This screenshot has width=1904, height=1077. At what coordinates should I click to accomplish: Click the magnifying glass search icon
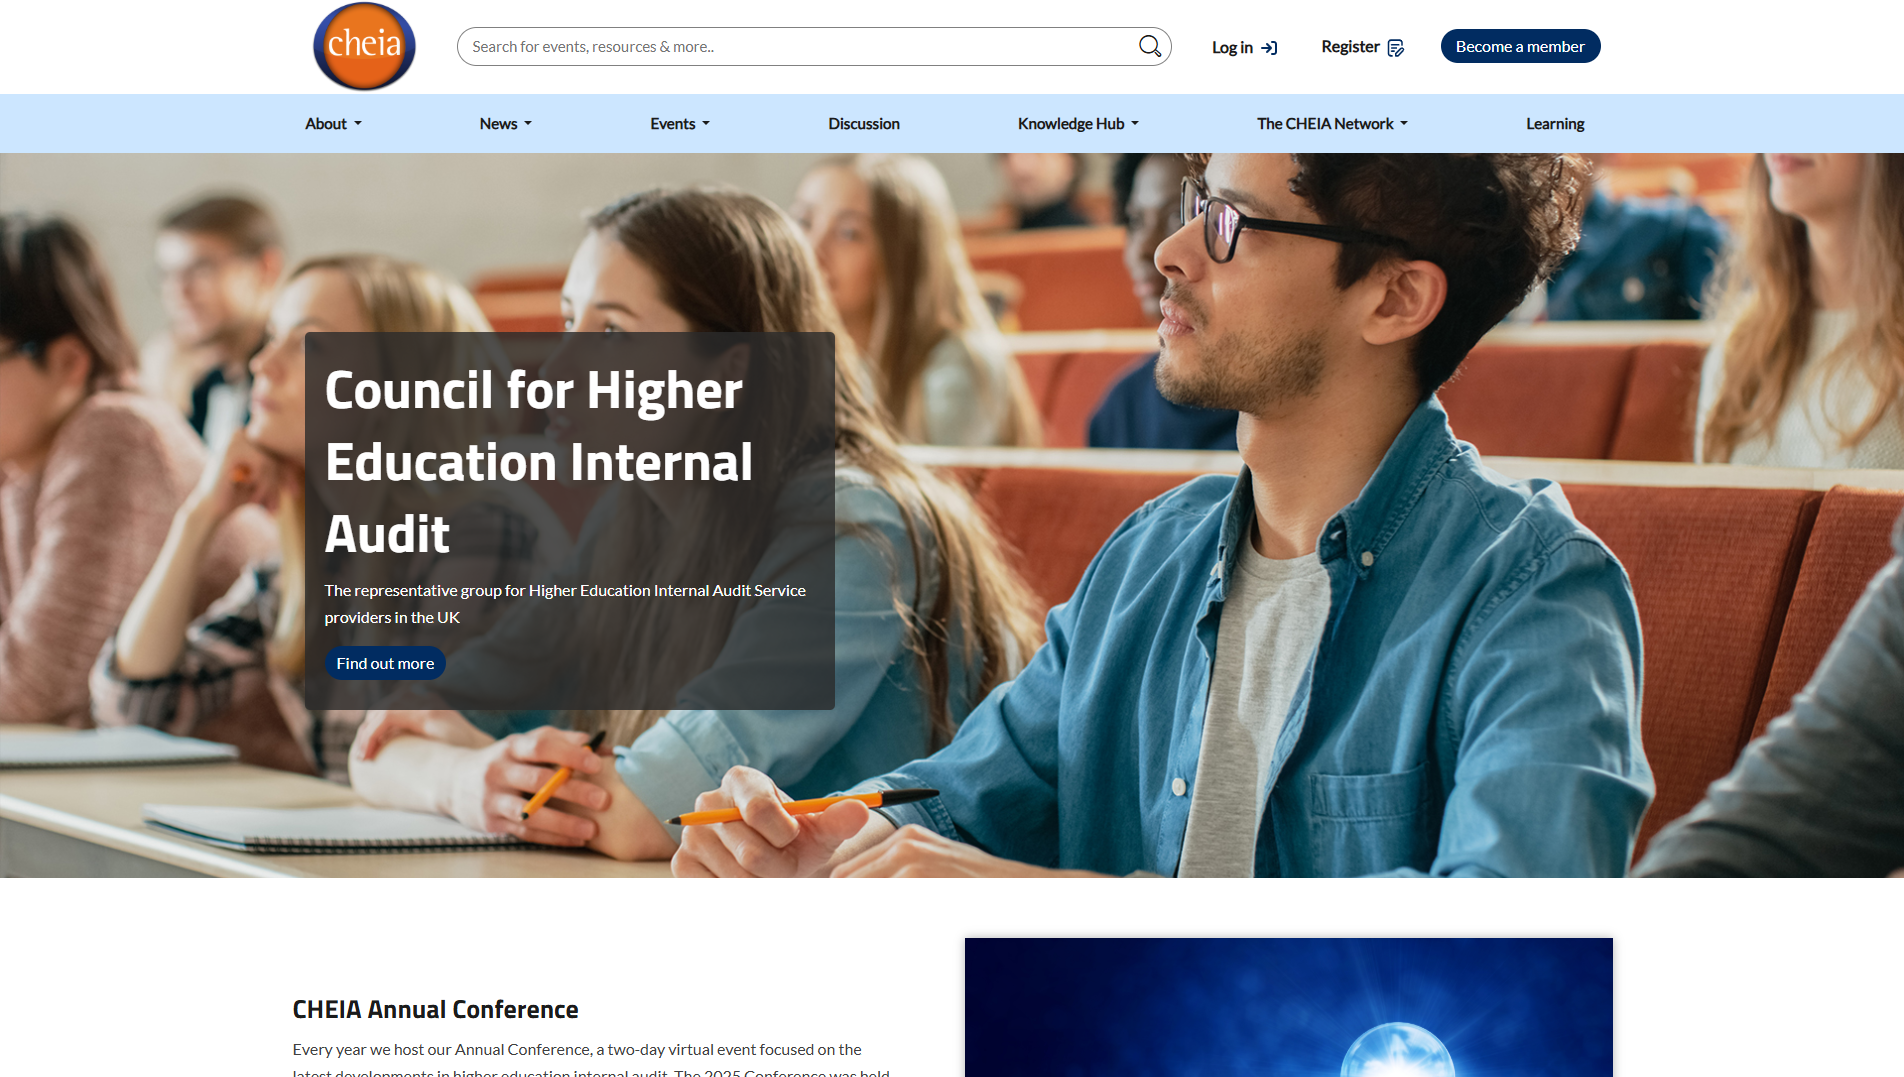1150,46
